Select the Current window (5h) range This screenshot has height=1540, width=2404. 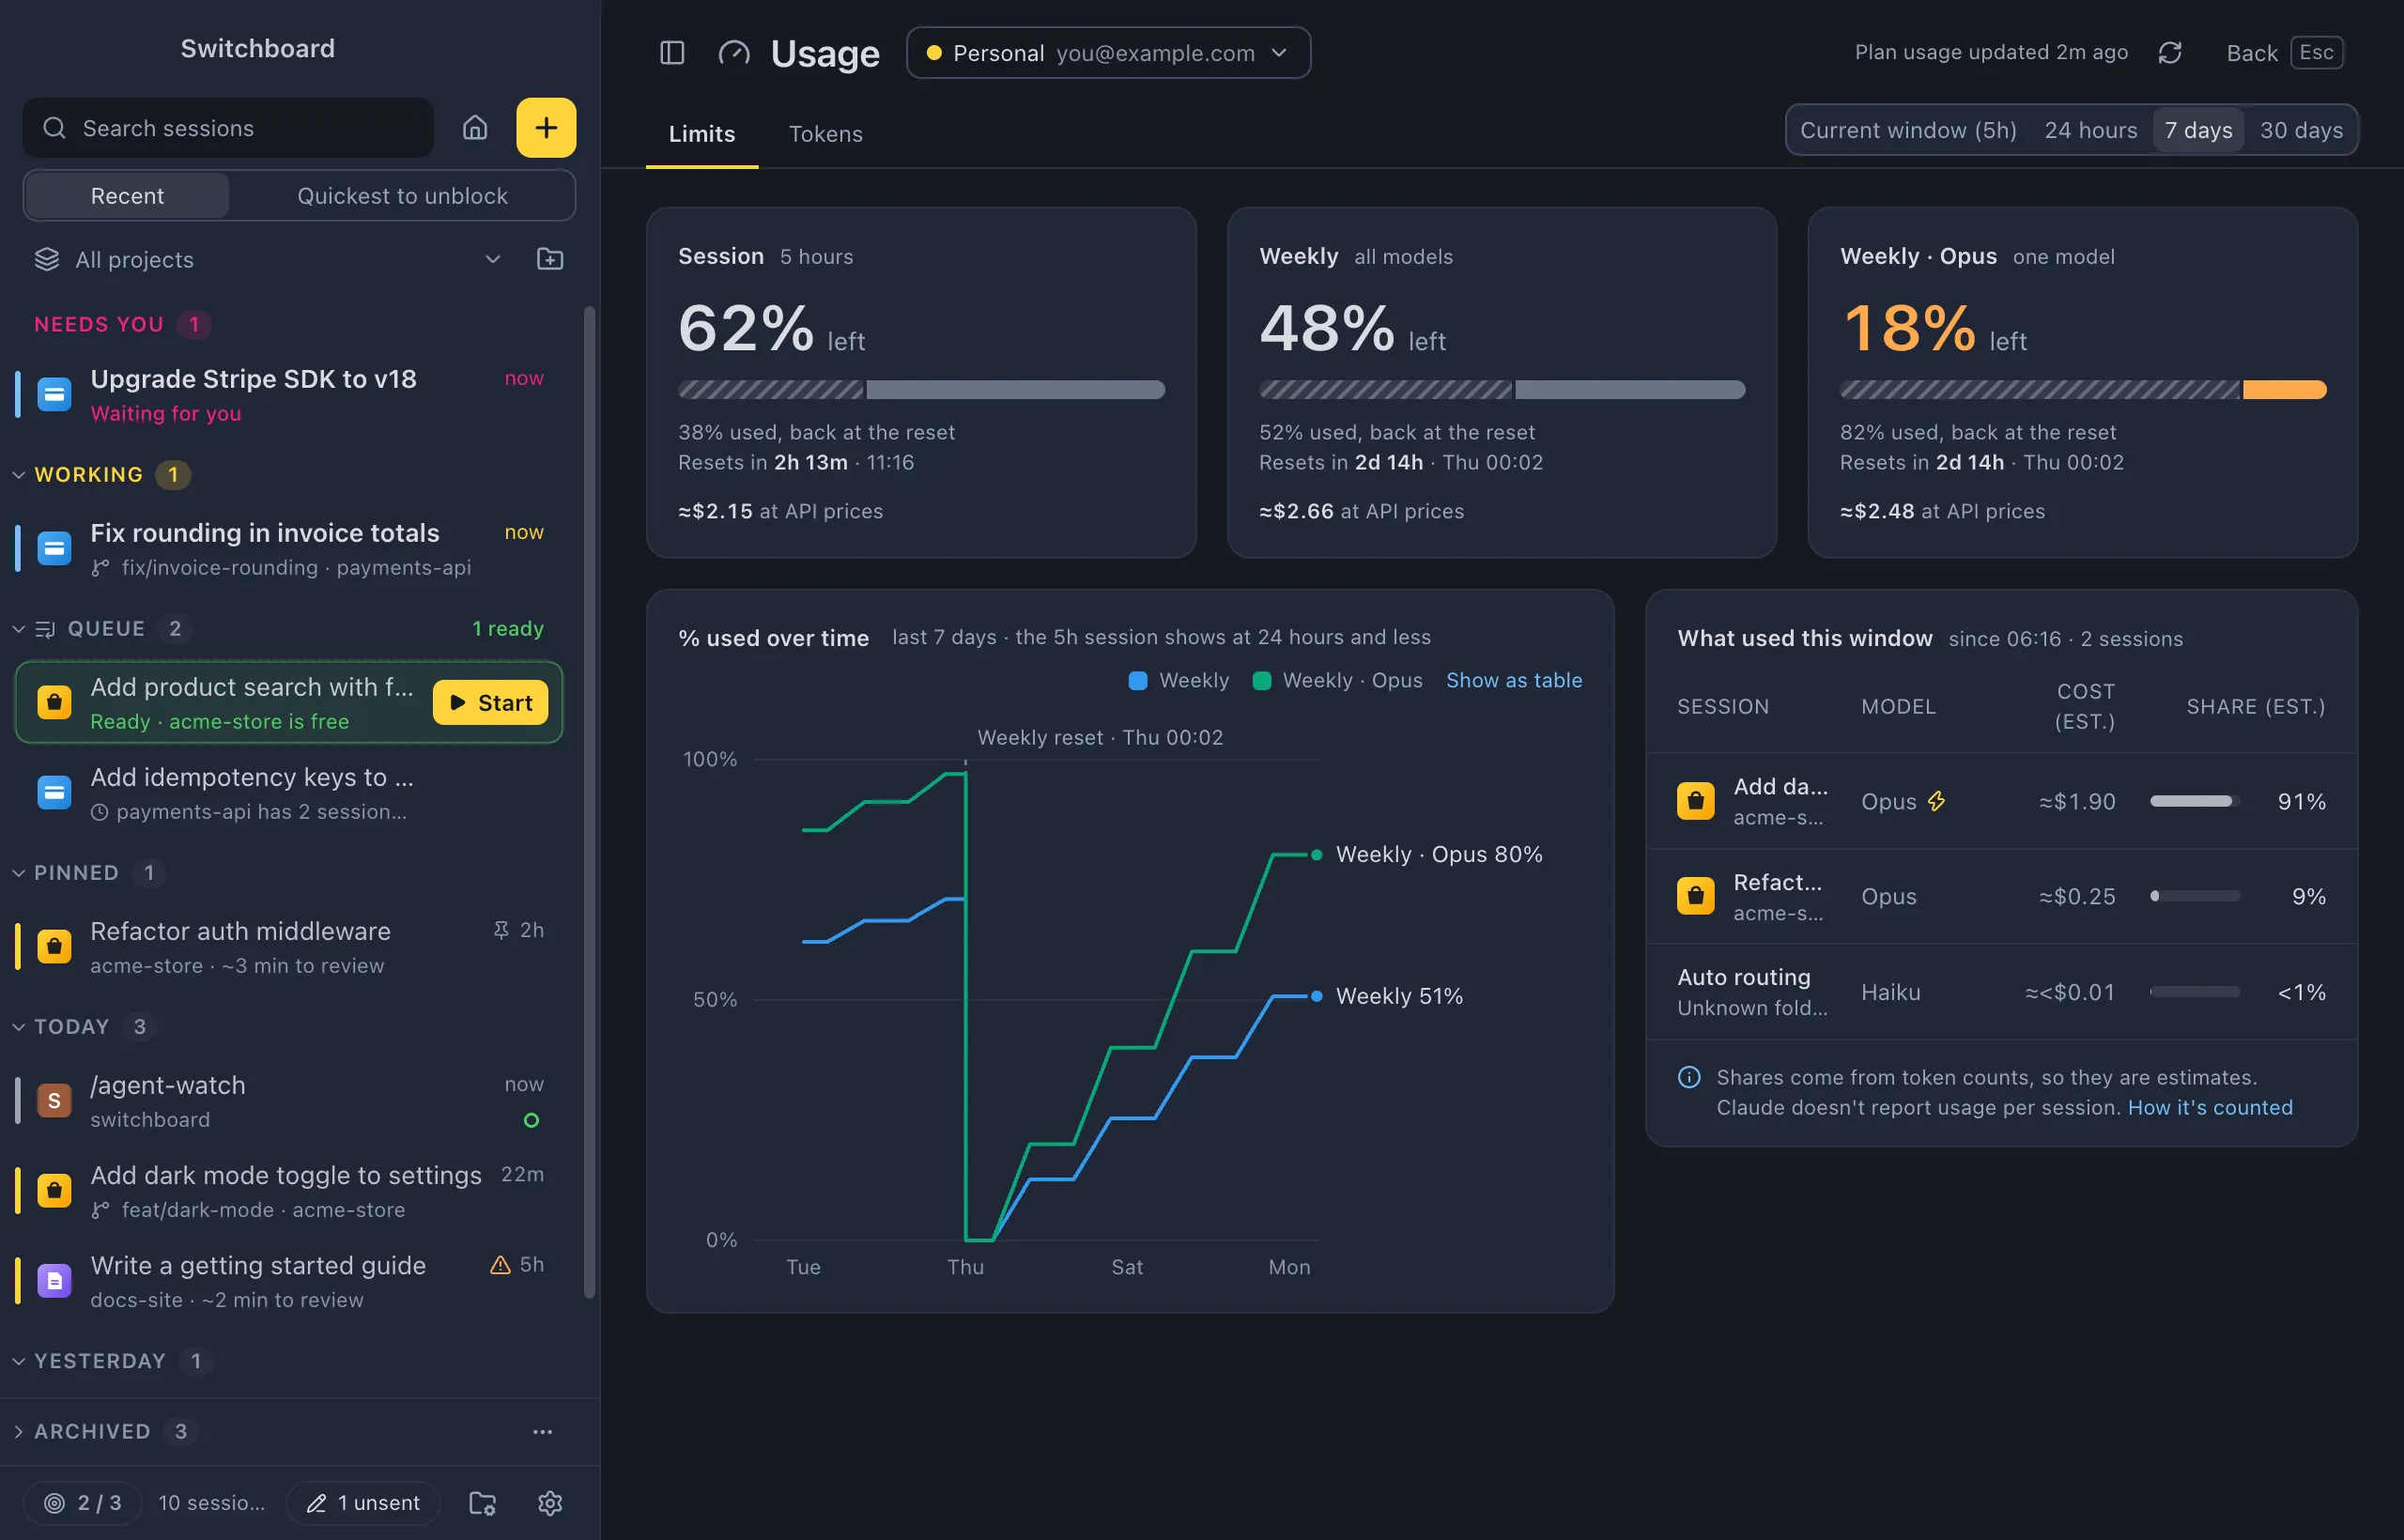coord(1908,130)
